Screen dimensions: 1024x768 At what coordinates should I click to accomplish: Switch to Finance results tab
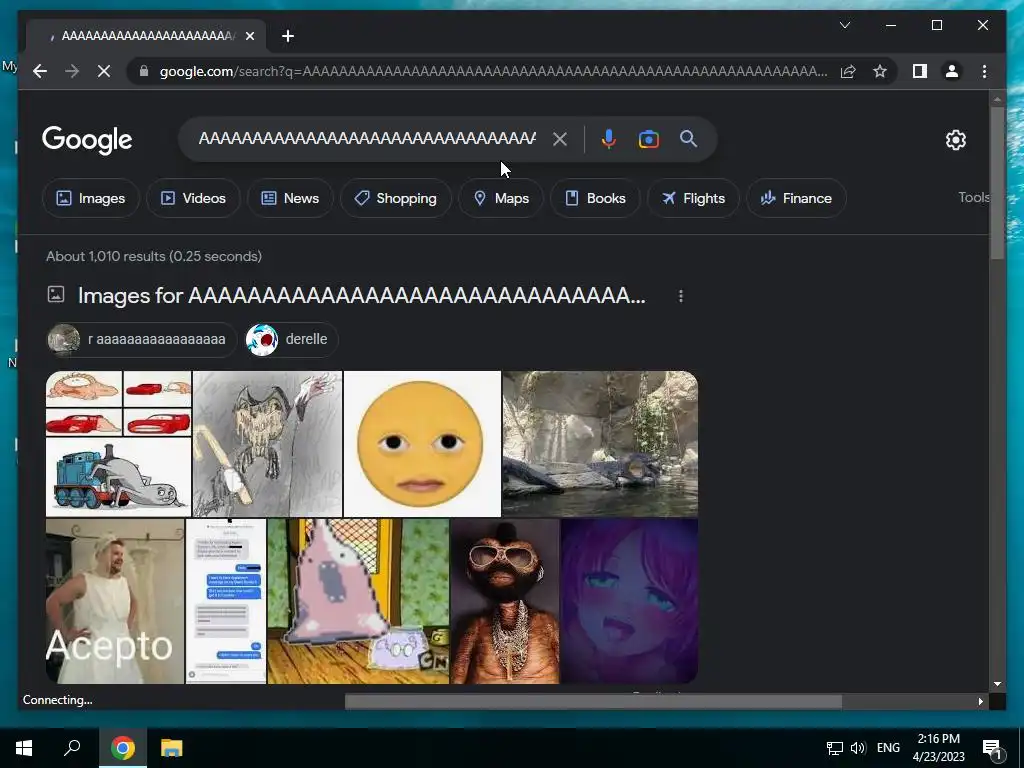[x=796, y=198]
